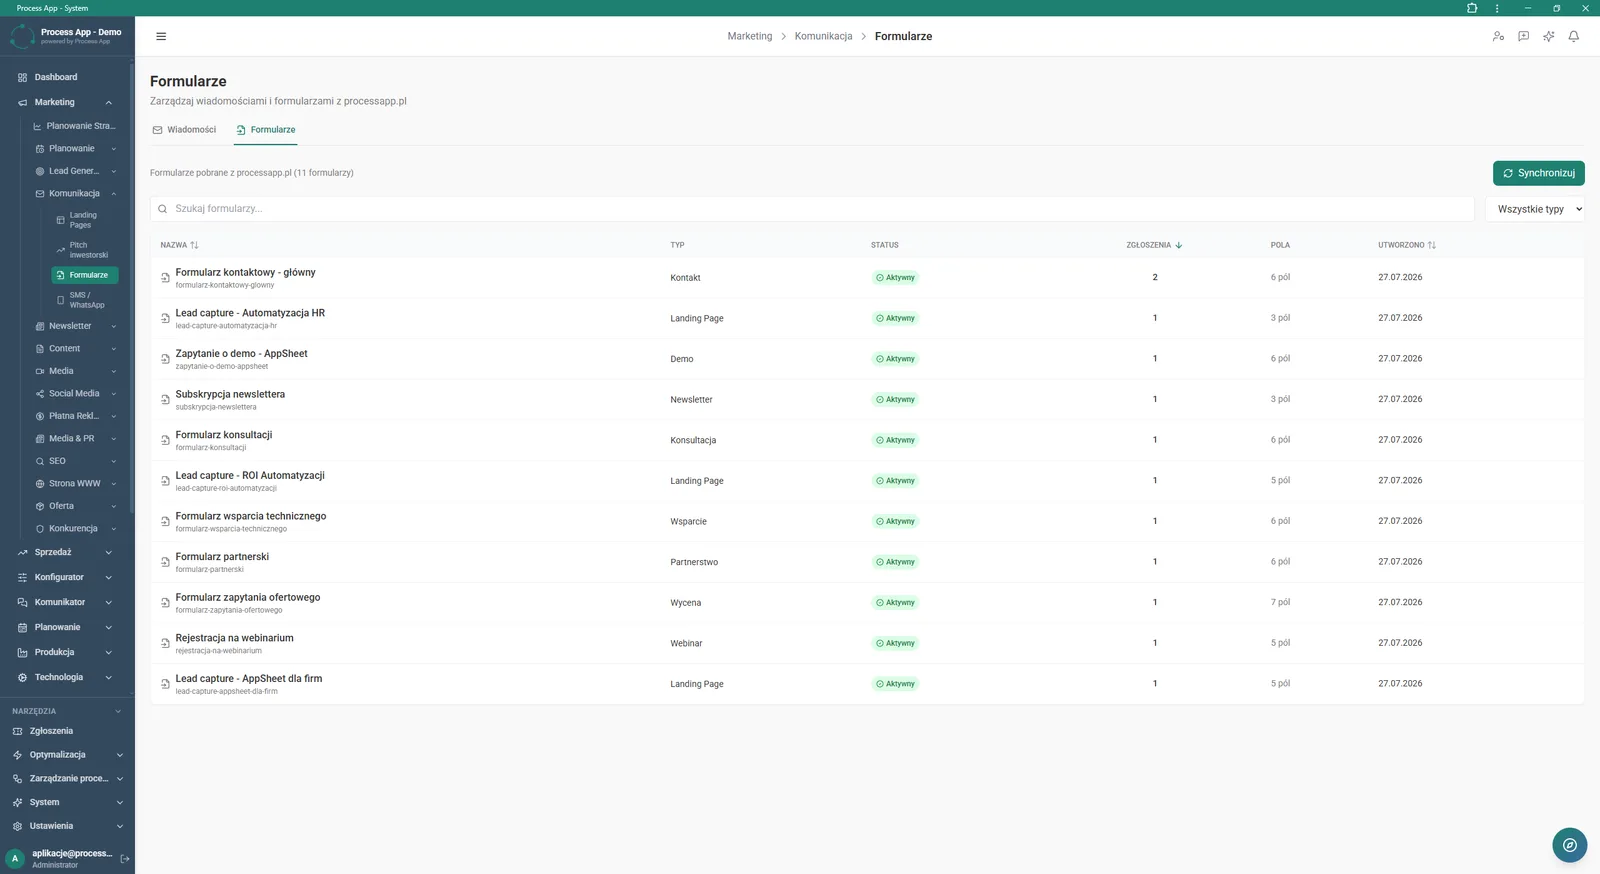The width and height of the screenshot is (1600, 874).
Task: Click the Ustawienia gear icon in sidebar
Action: 17,826
